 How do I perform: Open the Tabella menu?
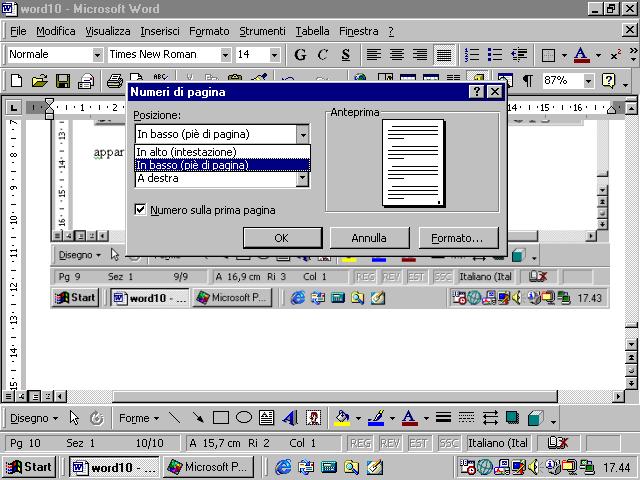[312, 31]
